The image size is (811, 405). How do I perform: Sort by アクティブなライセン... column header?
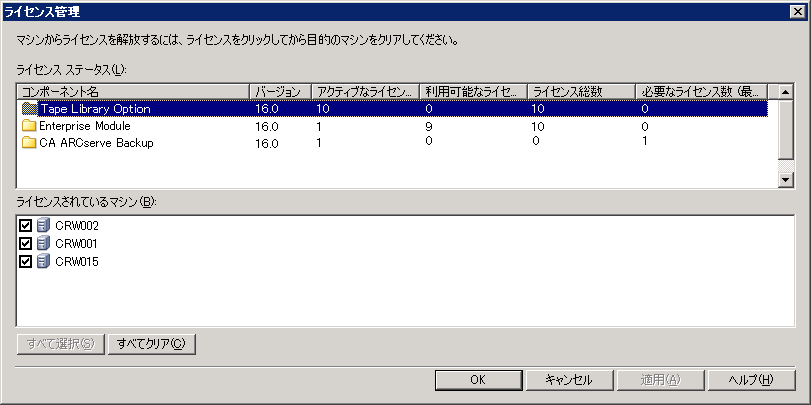tap(365, 92)
